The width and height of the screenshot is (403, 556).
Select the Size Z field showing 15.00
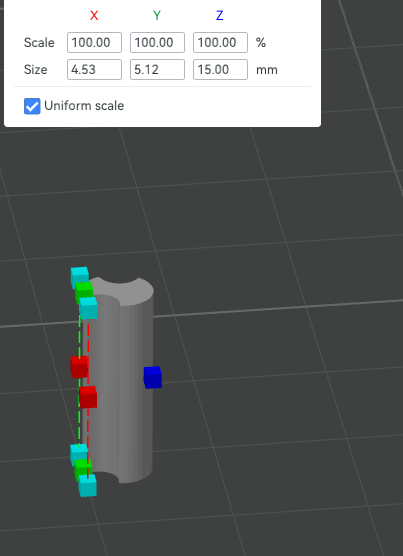point(220,70)
